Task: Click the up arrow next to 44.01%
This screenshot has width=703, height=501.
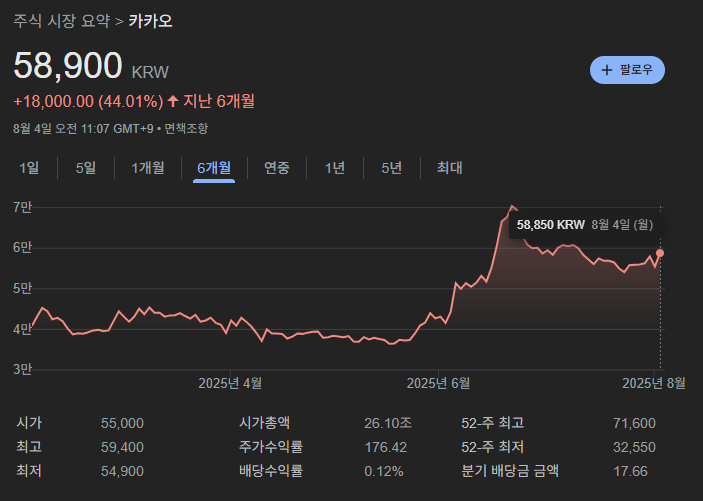Action: 173,101
